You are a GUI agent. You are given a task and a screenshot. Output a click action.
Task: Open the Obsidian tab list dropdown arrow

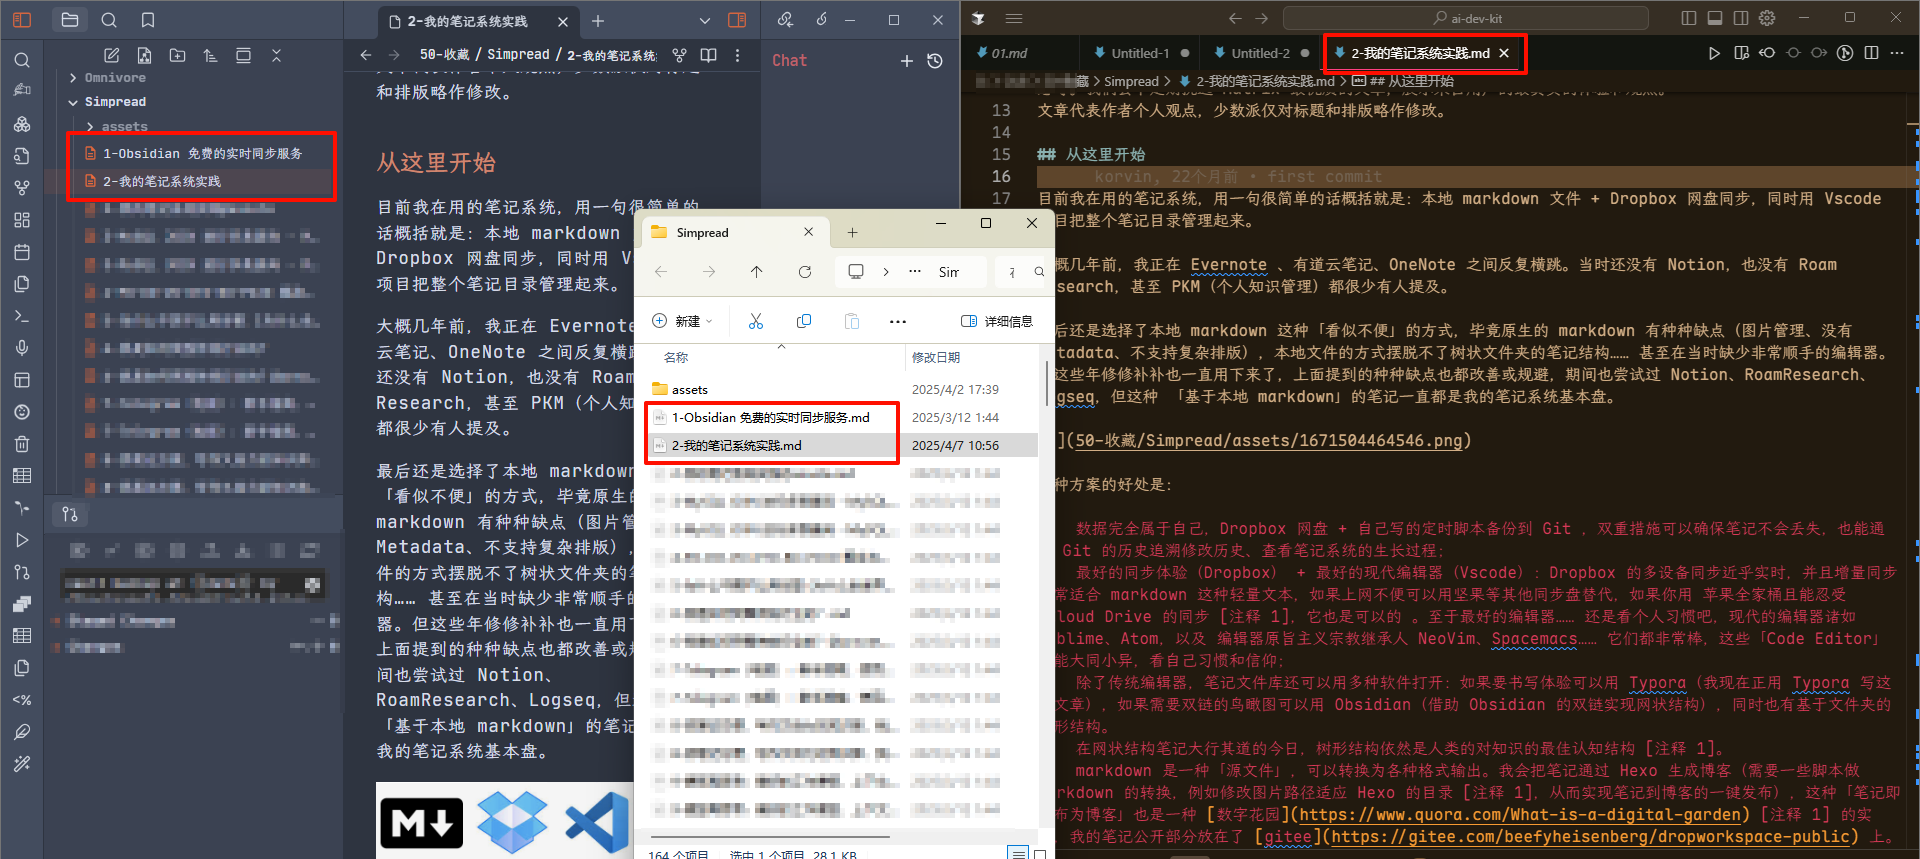coord(705,20)
